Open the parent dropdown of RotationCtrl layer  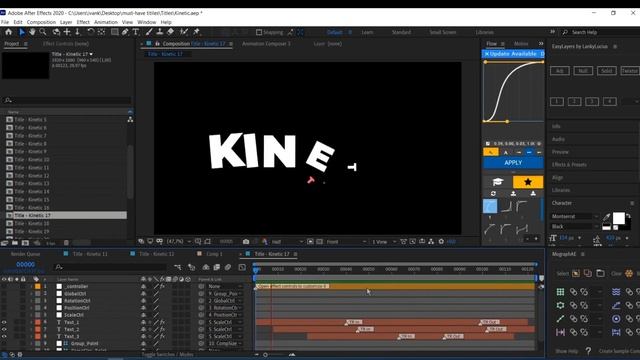point(225,301)
